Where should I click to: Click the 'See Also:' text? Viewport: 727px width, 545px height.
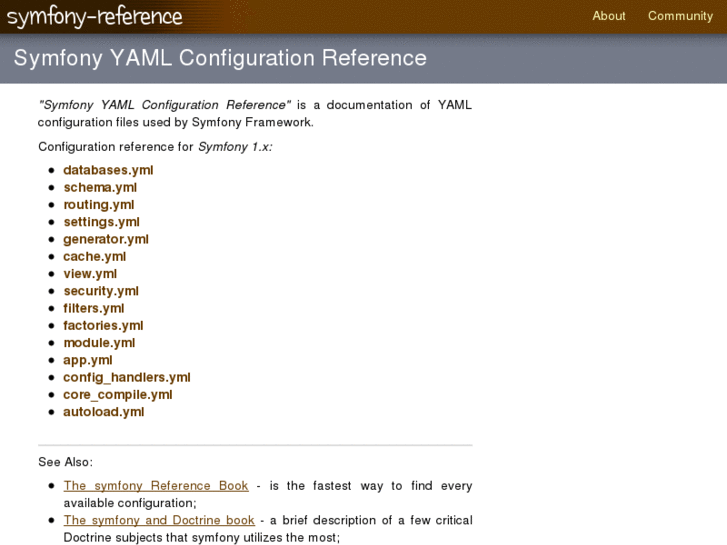click(x=65, y=462)
